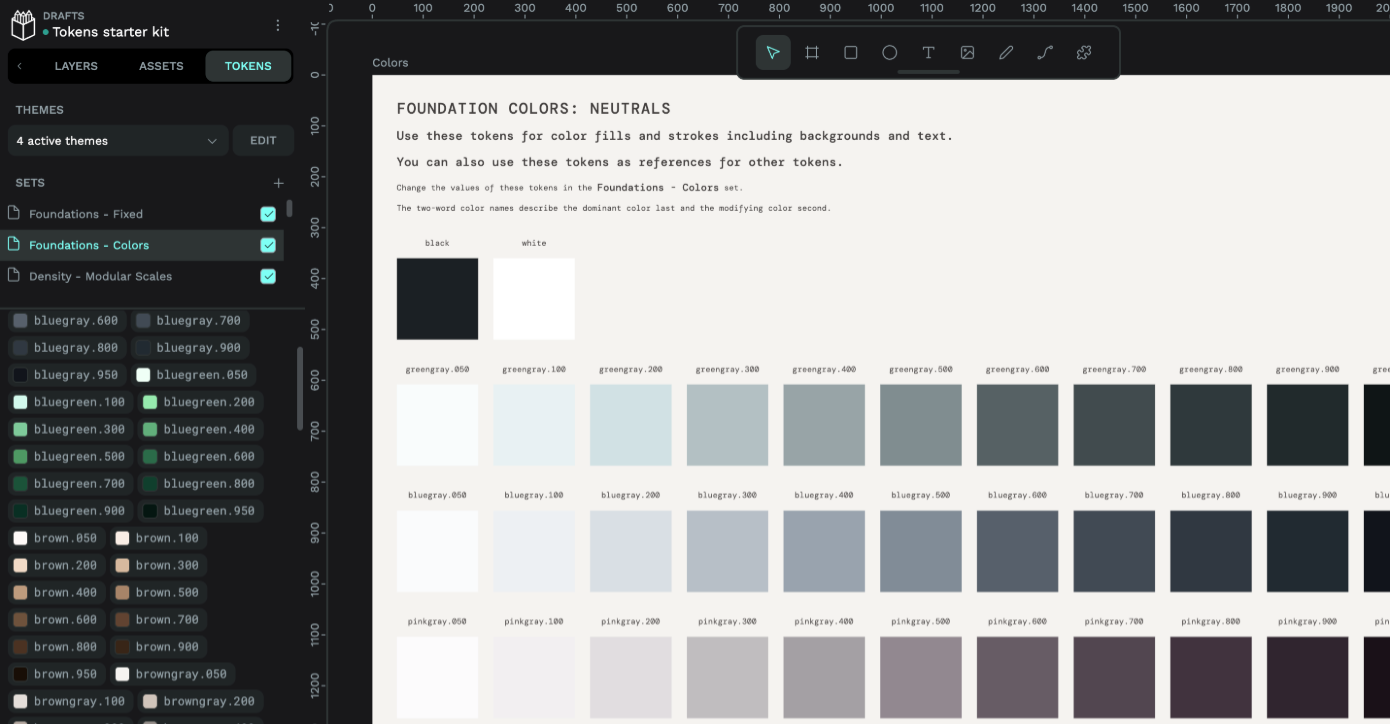This screenshot has height=724, width=1390.
Task: Select the Text tool
Action: (x=928, y=52)
